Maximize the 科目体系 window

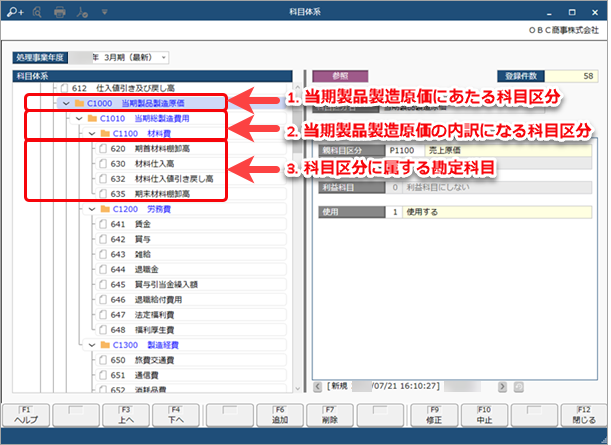click(x=572, y=12)
